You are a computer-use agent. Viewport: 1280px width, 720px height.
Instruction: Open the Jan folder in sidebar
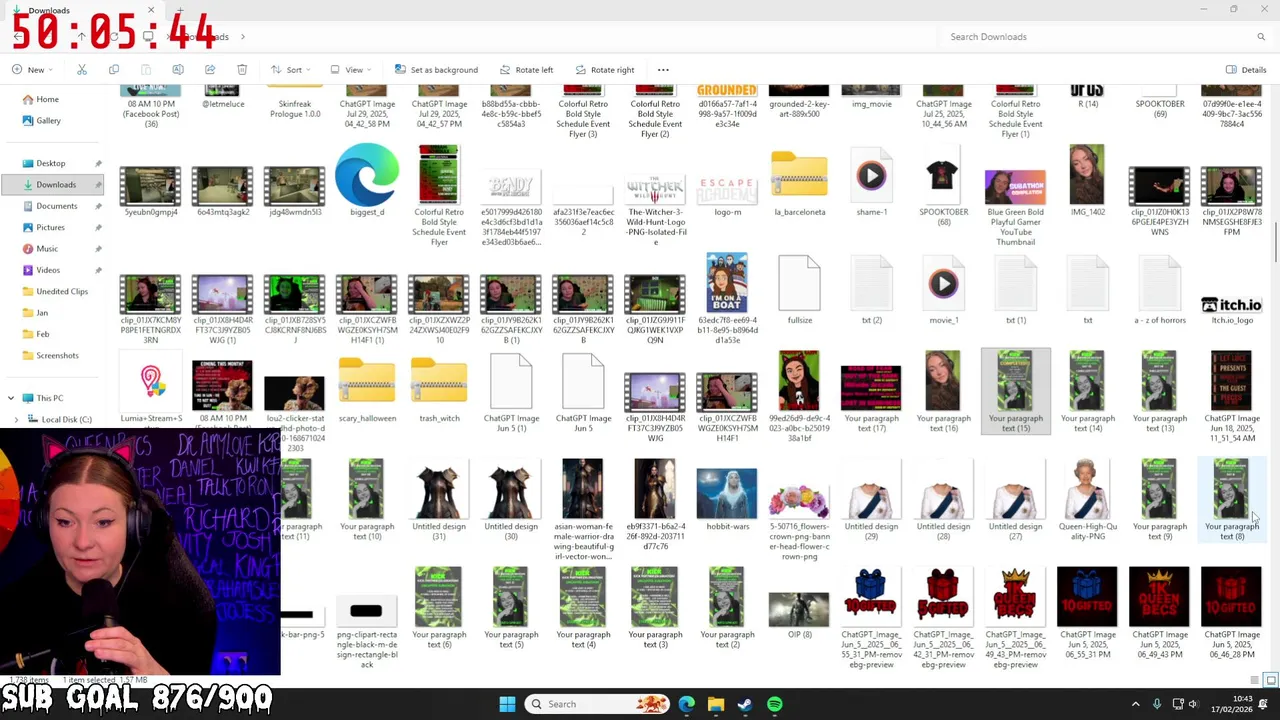point(42,312)
